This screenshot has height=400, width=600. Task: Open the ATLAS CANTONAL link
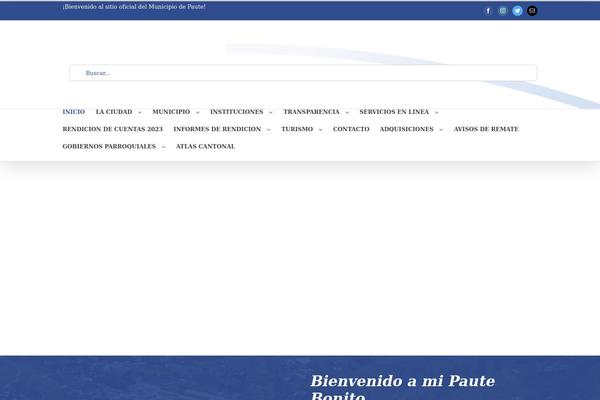tap(205, 146)
